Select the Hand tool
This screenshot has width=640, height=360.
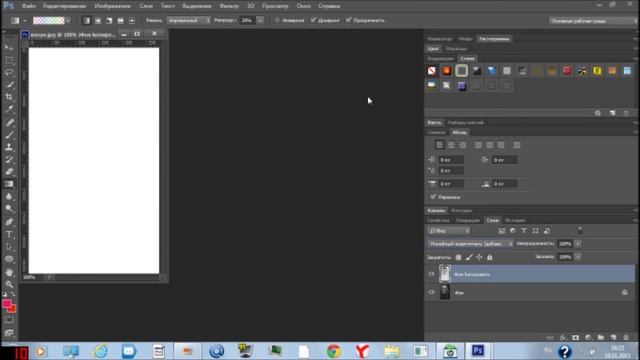pyautogui.click(x=9, y=272)
